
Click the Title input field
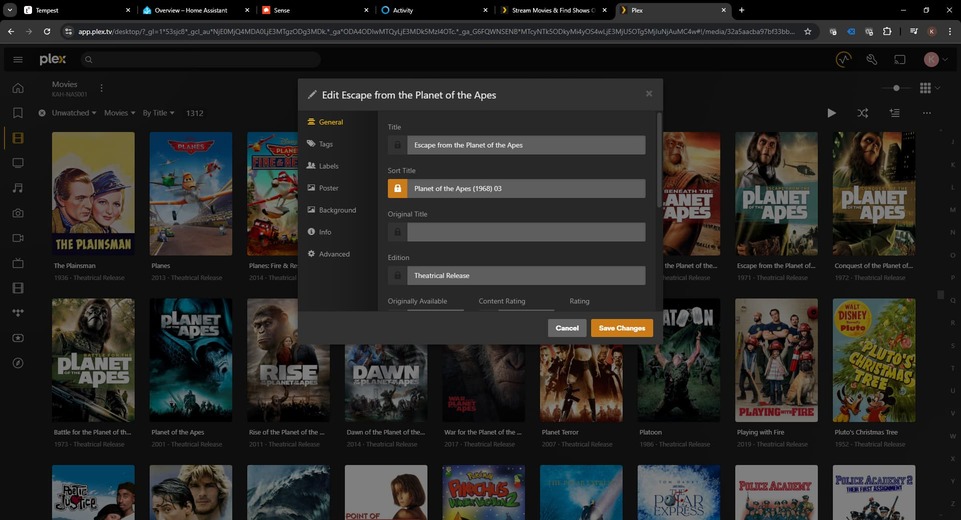[526, 145]
